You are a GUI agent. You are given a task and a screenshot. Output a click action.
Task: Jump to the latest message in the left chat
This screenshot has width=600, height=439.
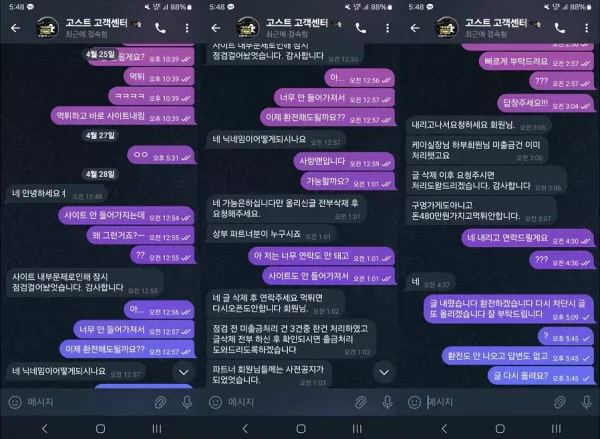[184, 372]
